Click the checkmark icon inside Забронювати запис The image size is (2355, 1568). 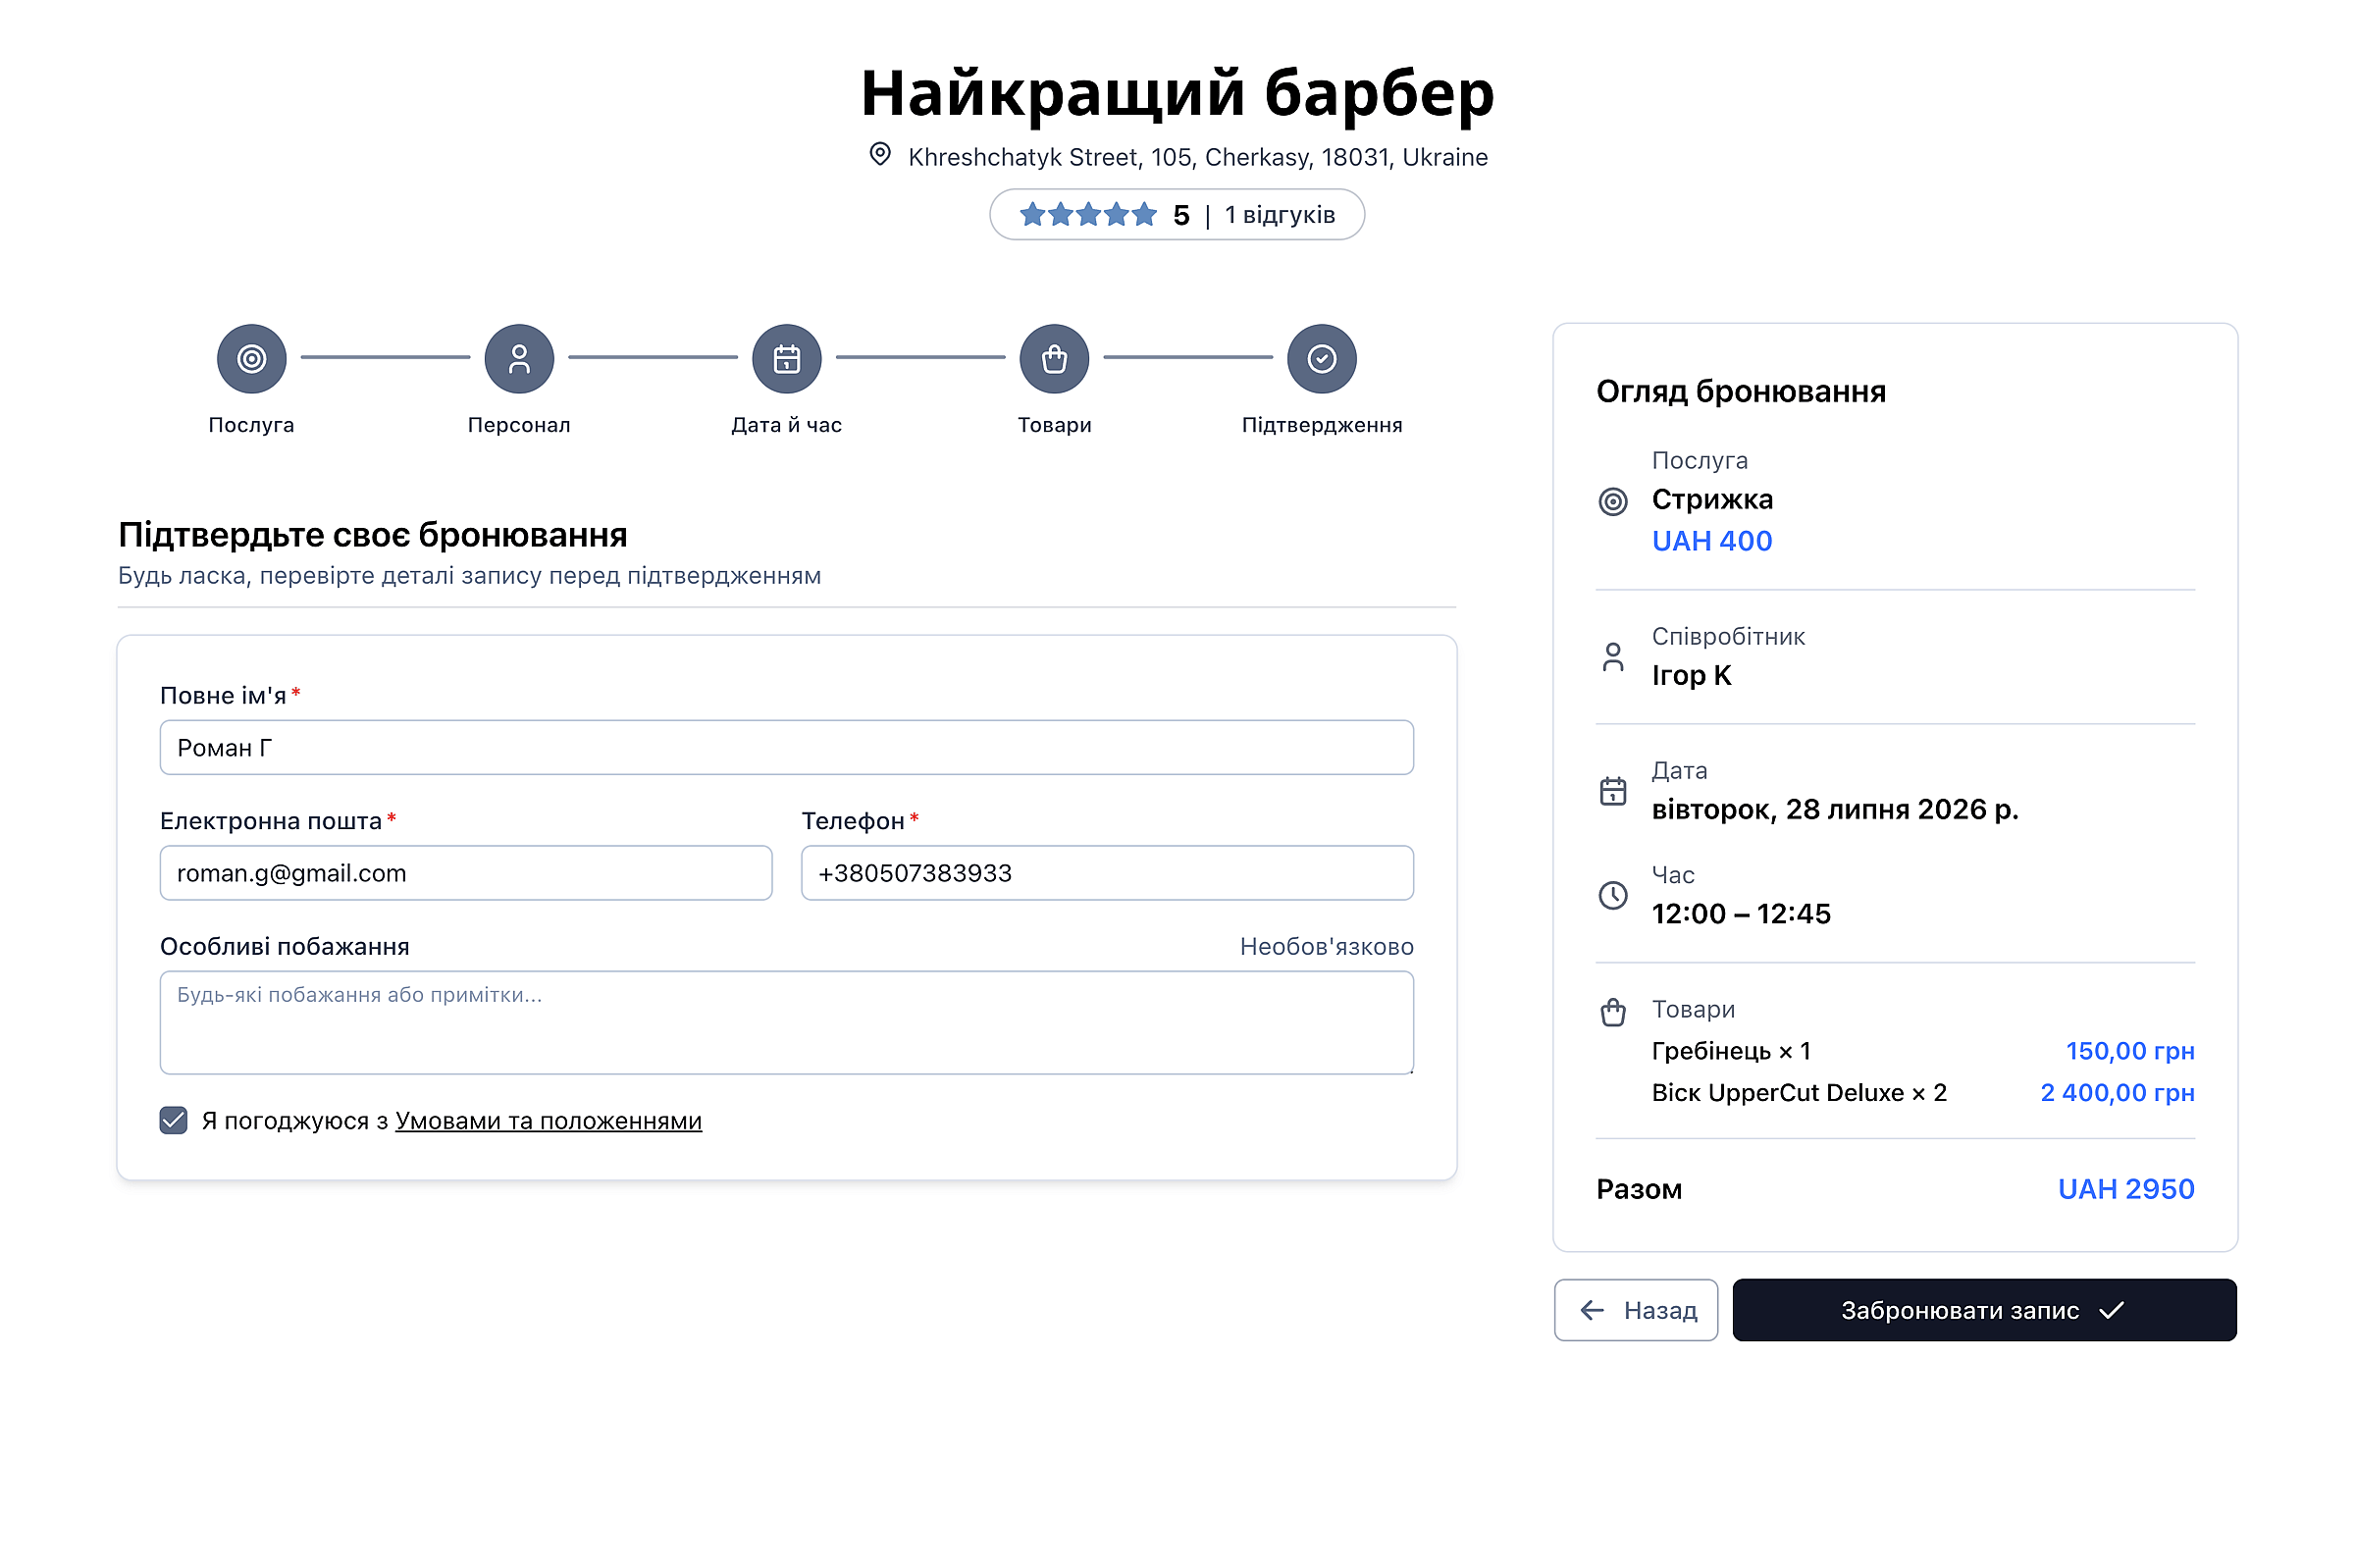pos(2111,1310)
